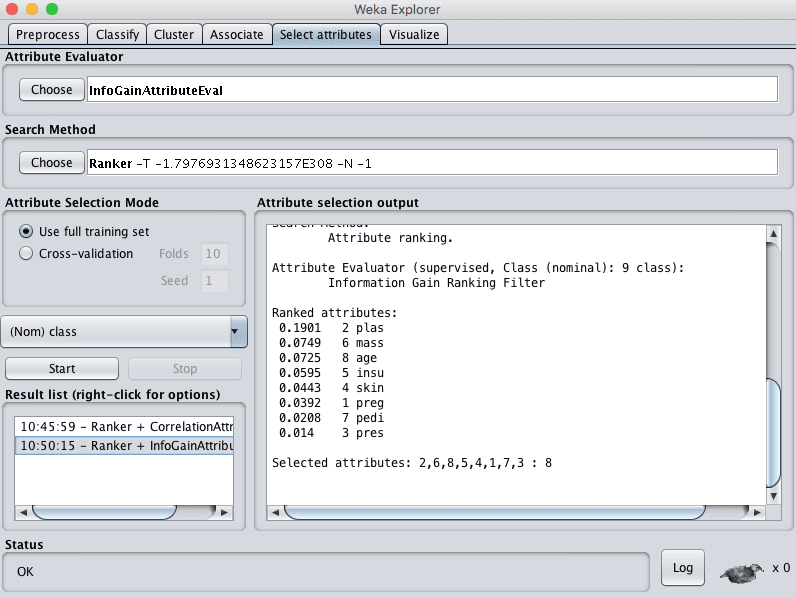Screen dimensions: 796x598
Task: Click the Ranked attributes heading line
Action: 334,313
